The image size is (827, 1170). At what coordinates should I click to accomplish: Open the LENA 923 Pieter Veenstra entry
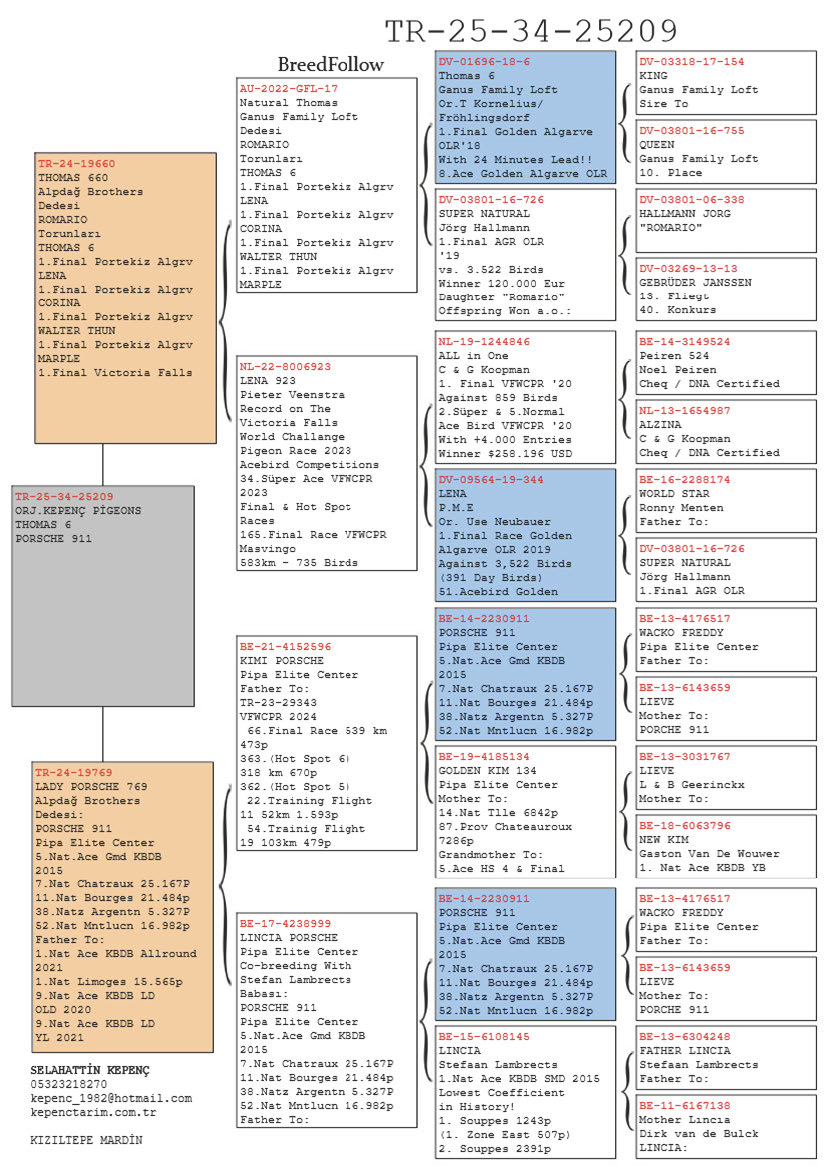coord(327,464)
